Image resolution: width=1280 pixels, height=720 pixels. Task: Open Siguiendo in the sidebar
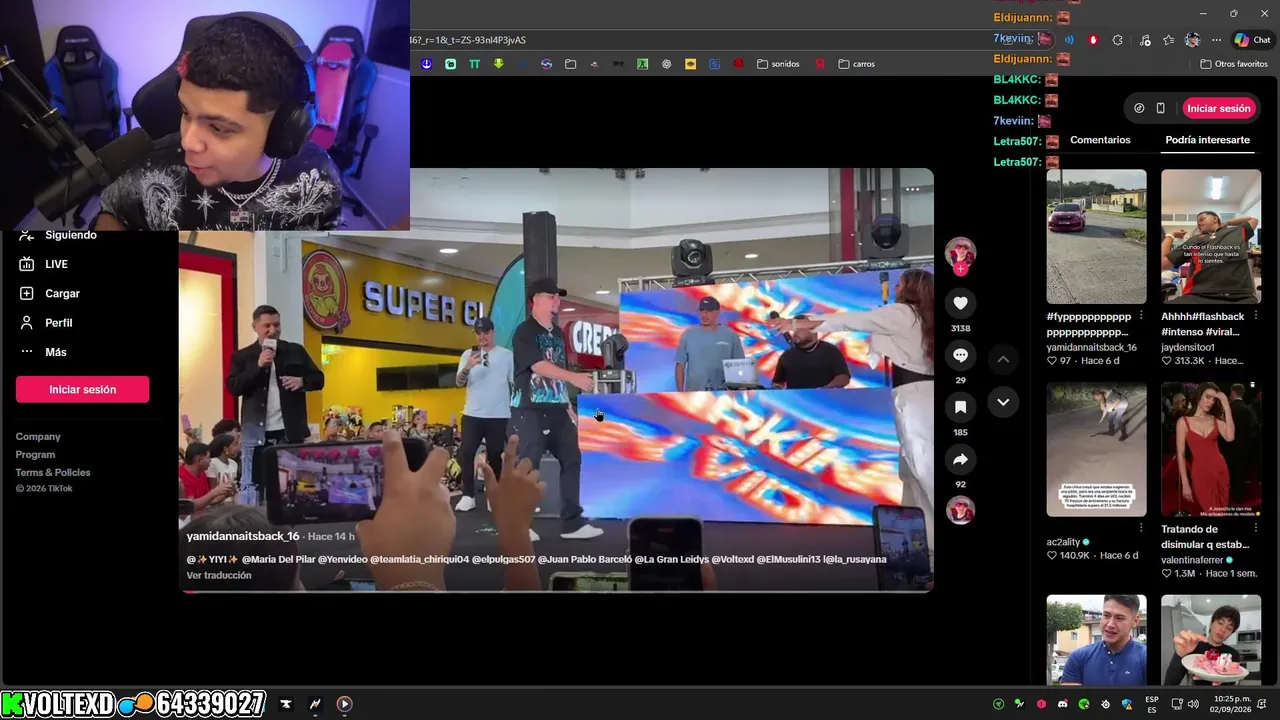(70, 235)
